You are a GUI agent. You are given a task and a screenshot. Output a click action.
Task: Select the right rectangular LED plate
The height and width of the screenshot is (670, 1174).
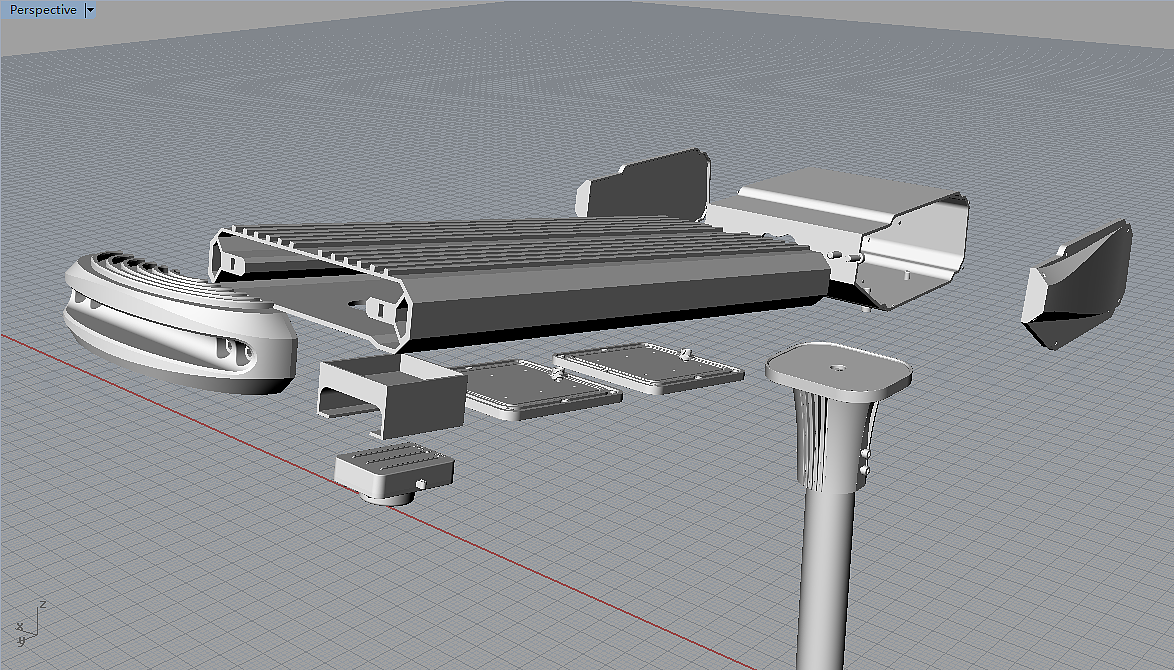[648, 369]
